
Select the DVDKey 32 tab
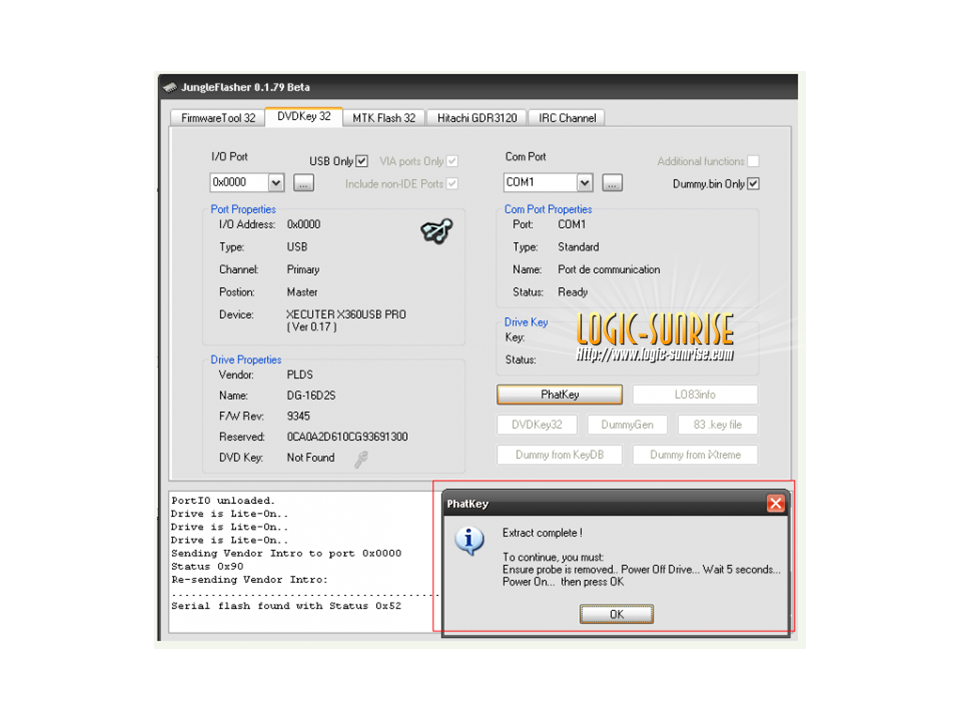pyautogui.click(x=304, y=116)
